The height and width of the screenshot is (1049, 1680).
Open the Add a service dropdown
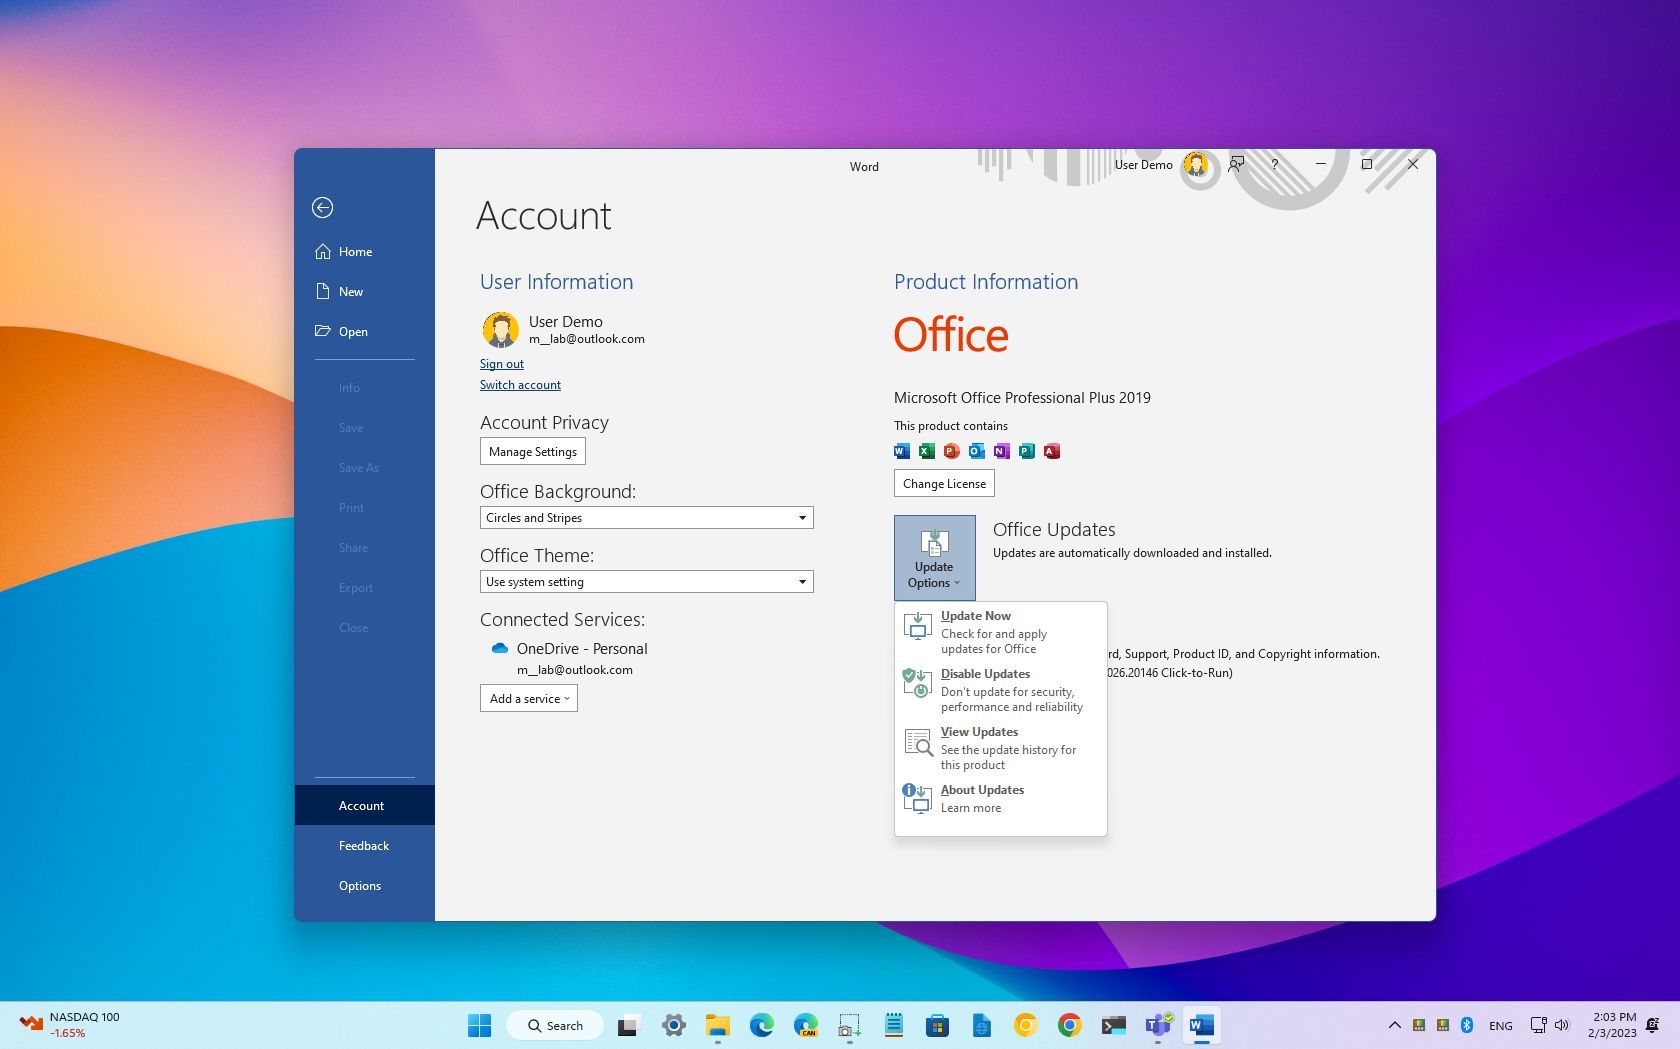pos(528,698)
